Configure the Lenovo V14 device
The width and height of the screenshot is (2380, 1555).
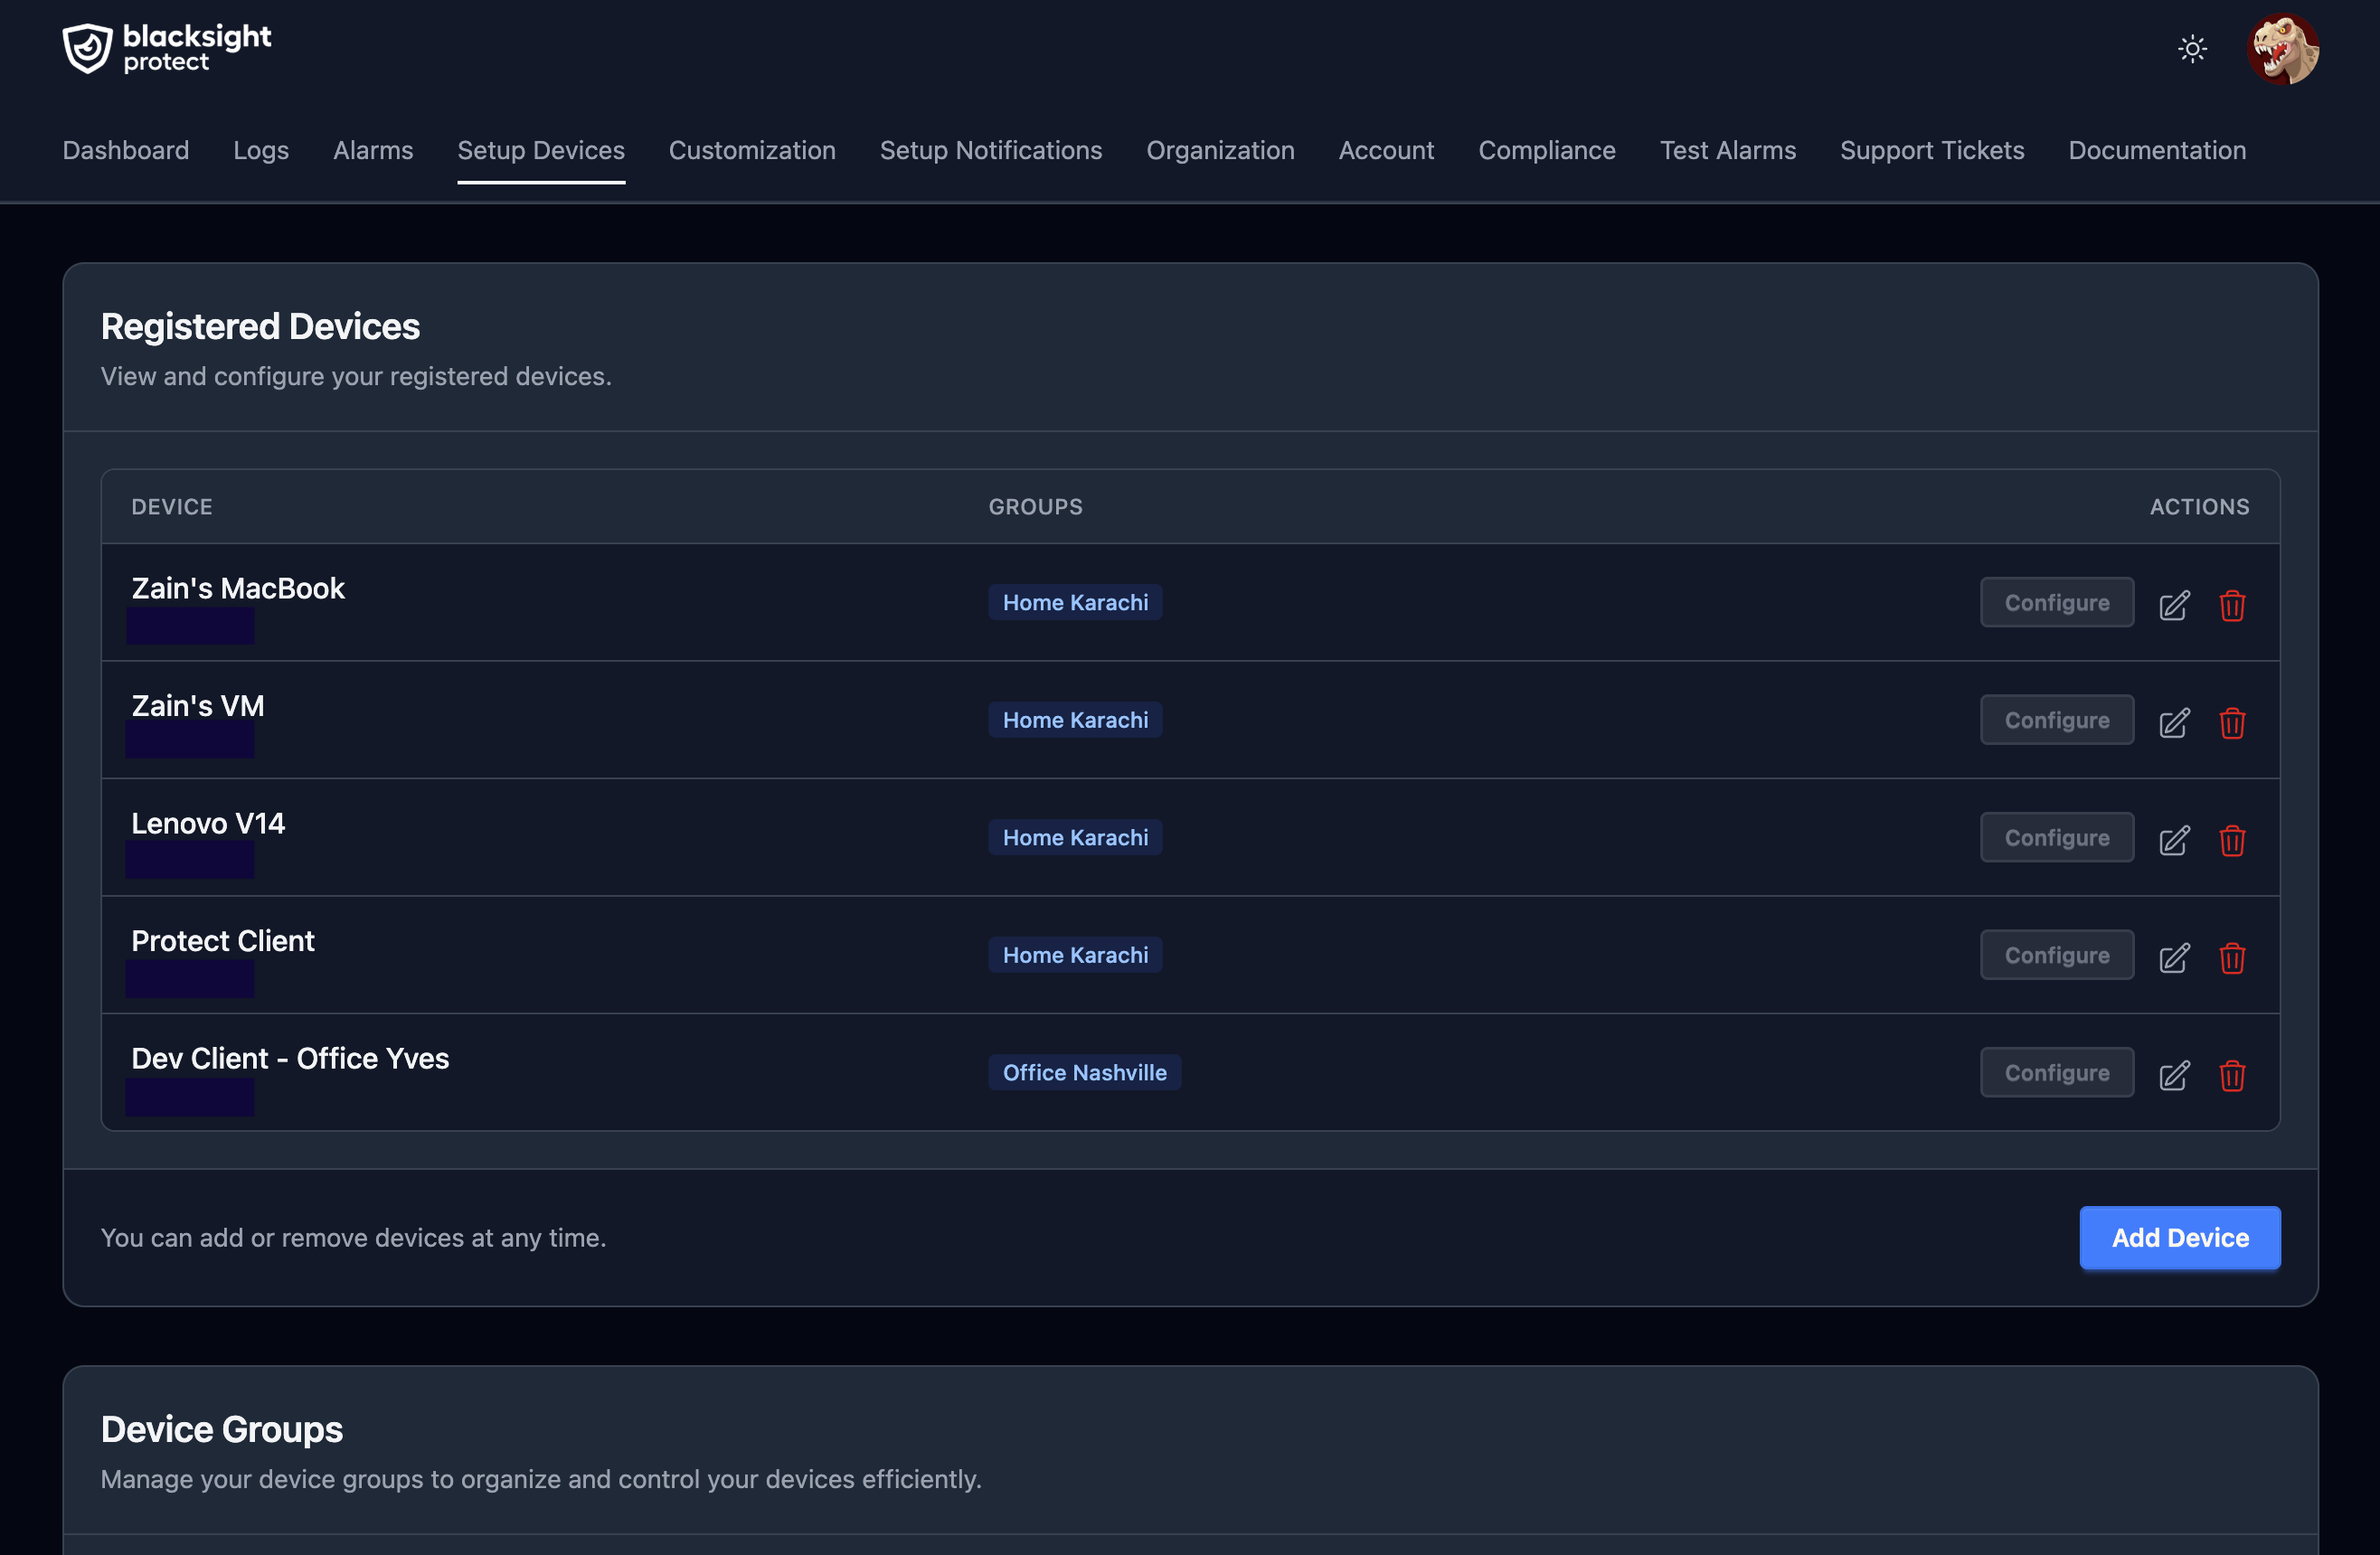2056,837
